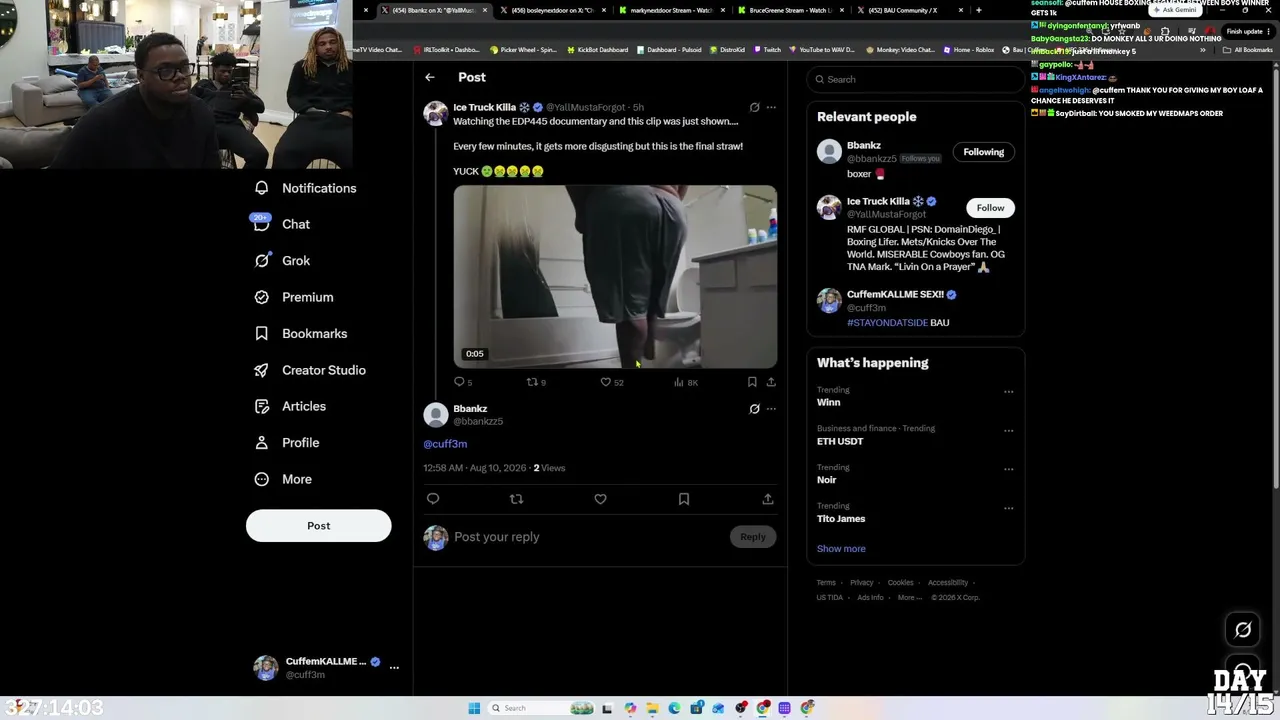This screenshot has height=720, width=1280.
Task: Open the Terms footer link
Action: [x=826, y=583]
